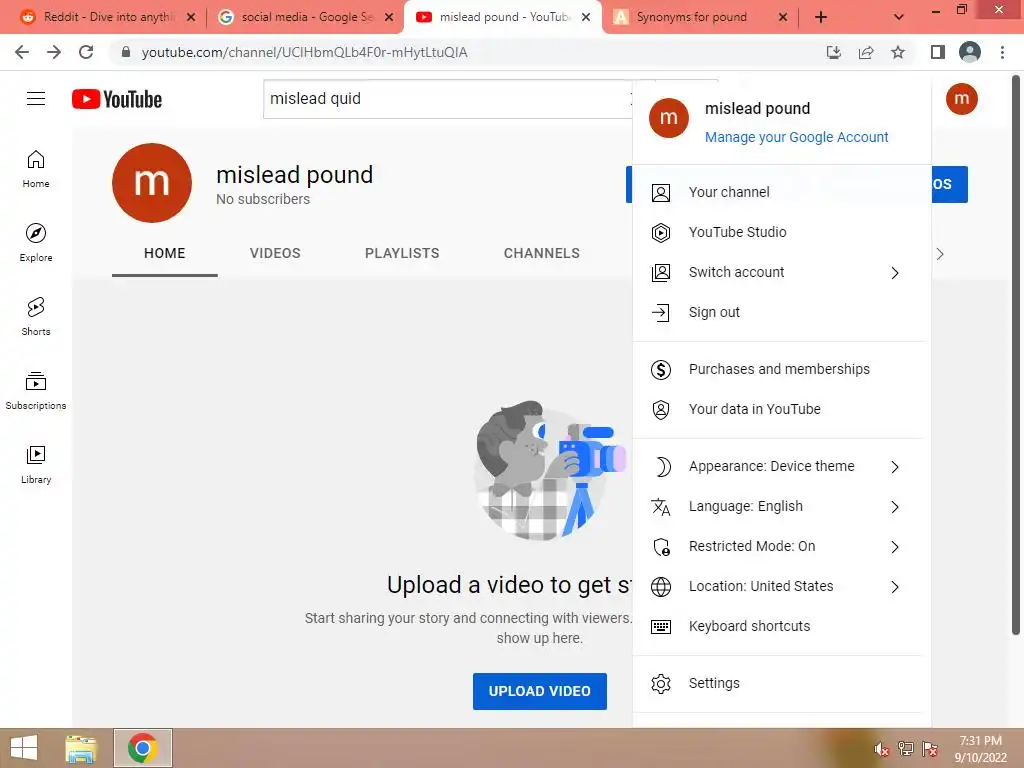Reload the page
Image resolution: width=1024 pixels, height=768 pixels.
[x=86, y=52]
